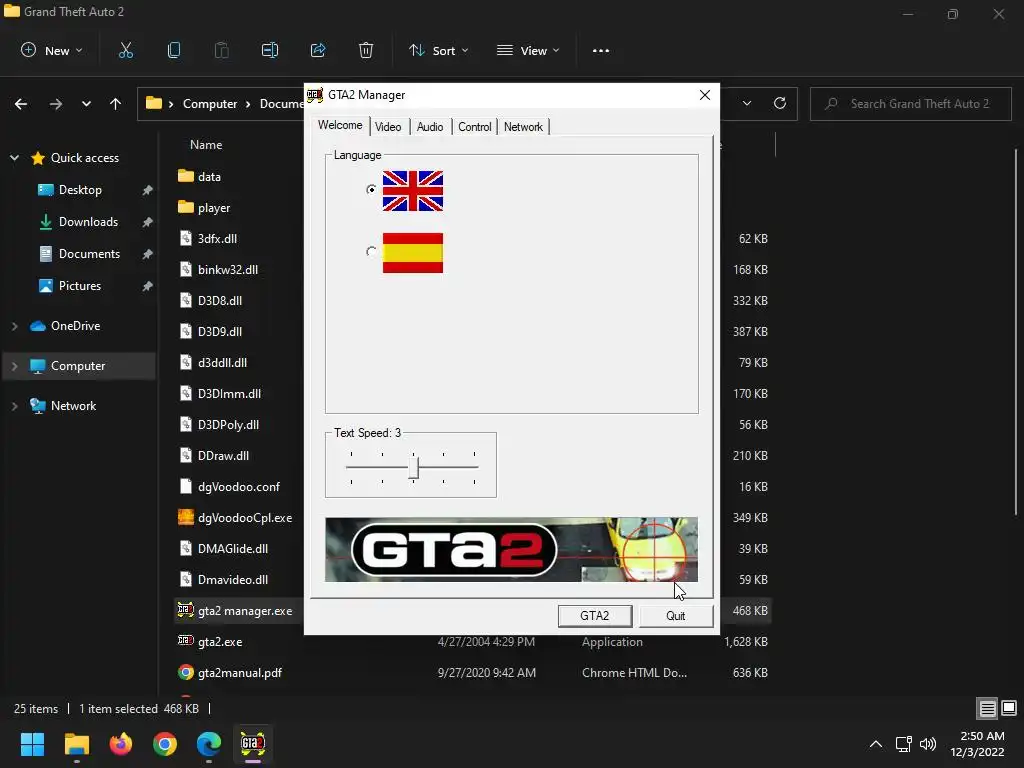
Task: Click the Quit button
Action: click(x=675, y=616)
